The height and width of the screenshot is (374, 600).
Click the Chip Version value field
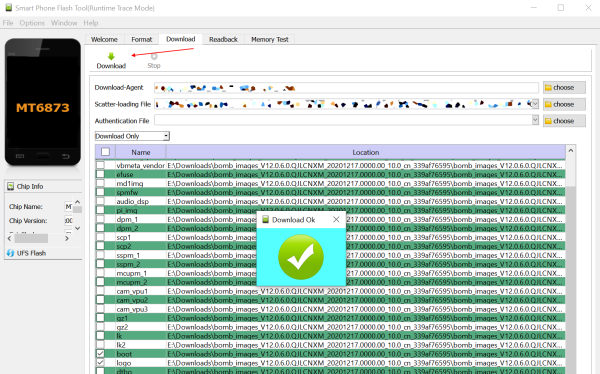pyautogui.click(x=68, y=220)
